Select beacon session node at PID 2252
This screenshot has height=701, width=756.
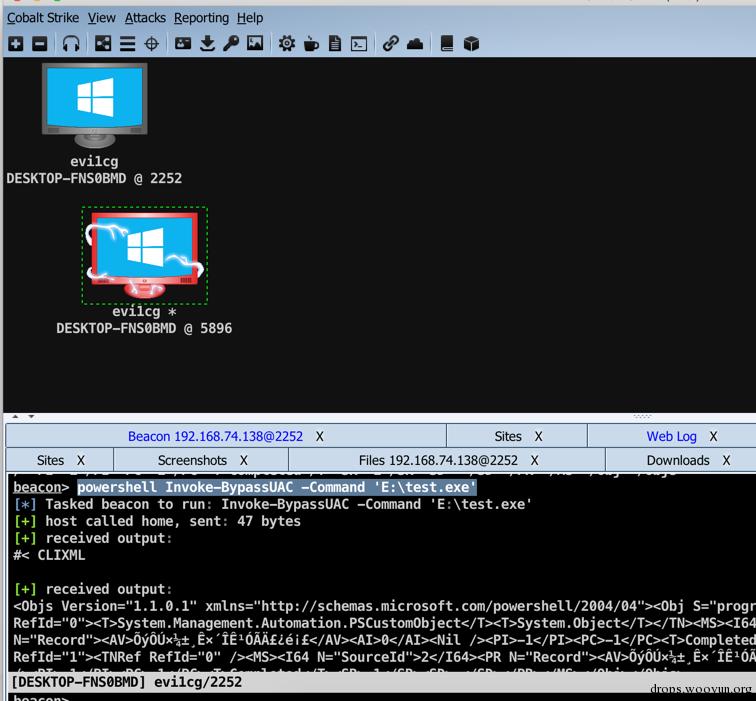click(94, 105)
